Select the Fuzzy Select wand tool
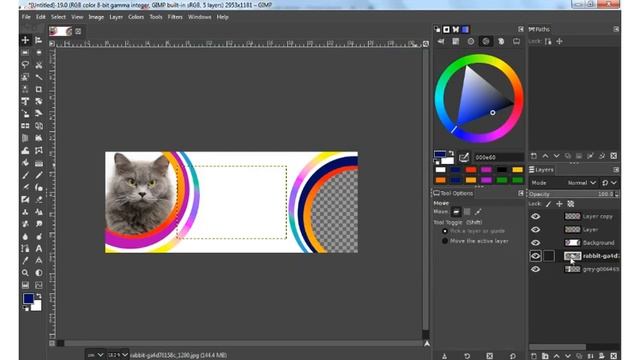This screenshot has width=640, height=360. point(38,77)
